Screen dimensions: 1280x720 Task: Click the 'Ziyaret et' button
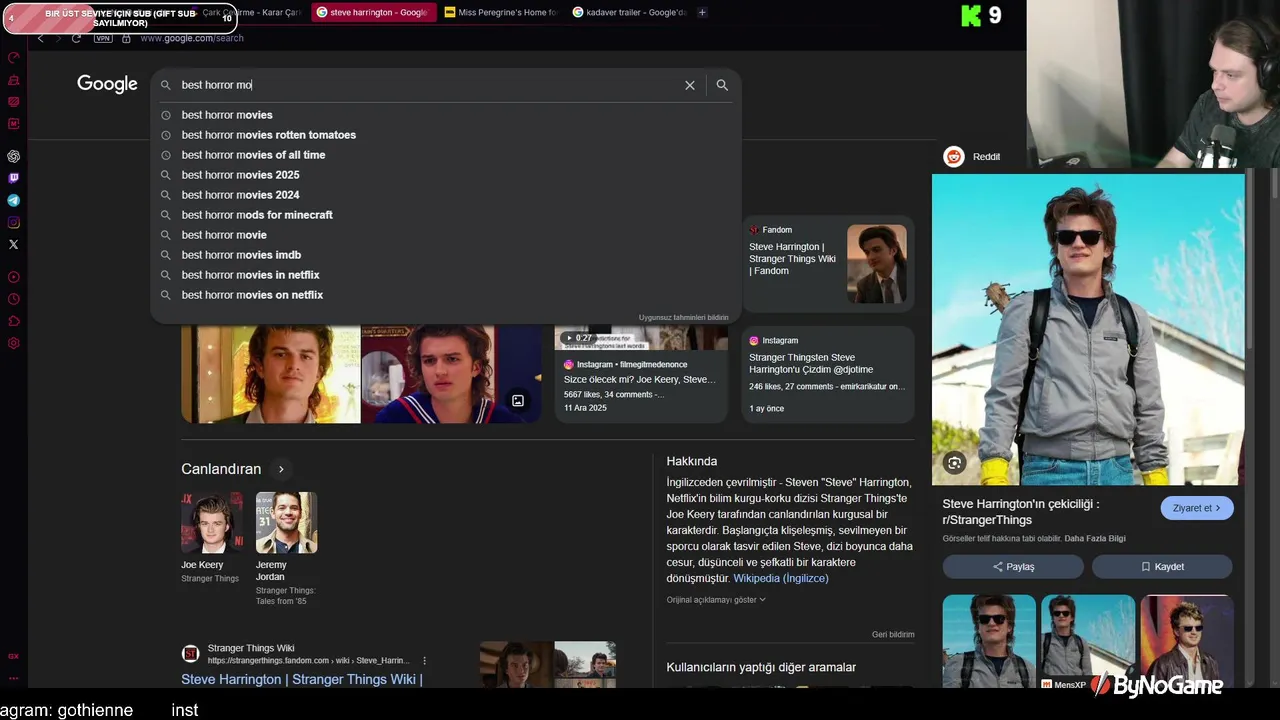click(x=1197, y=508)
